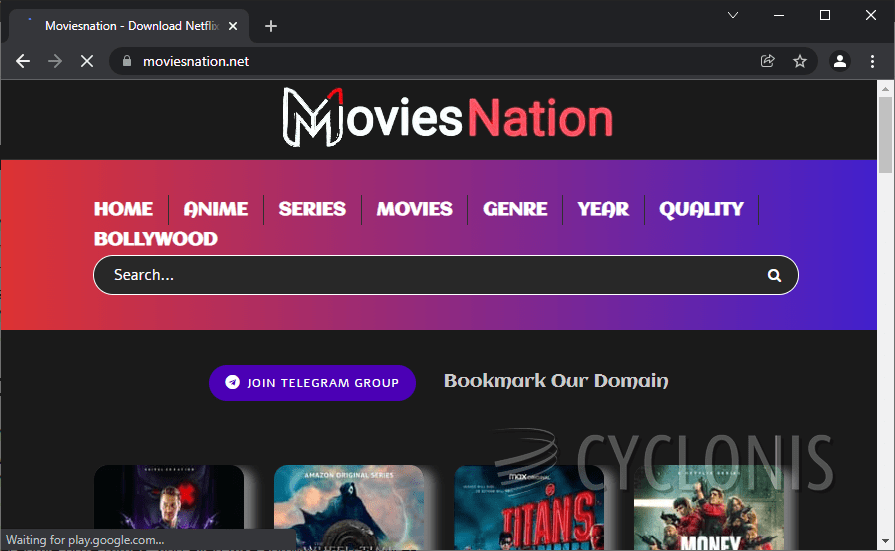Open the Titans poster thumbnail
Viewport: 895px width, 551px height.
(x=529, y=507)
